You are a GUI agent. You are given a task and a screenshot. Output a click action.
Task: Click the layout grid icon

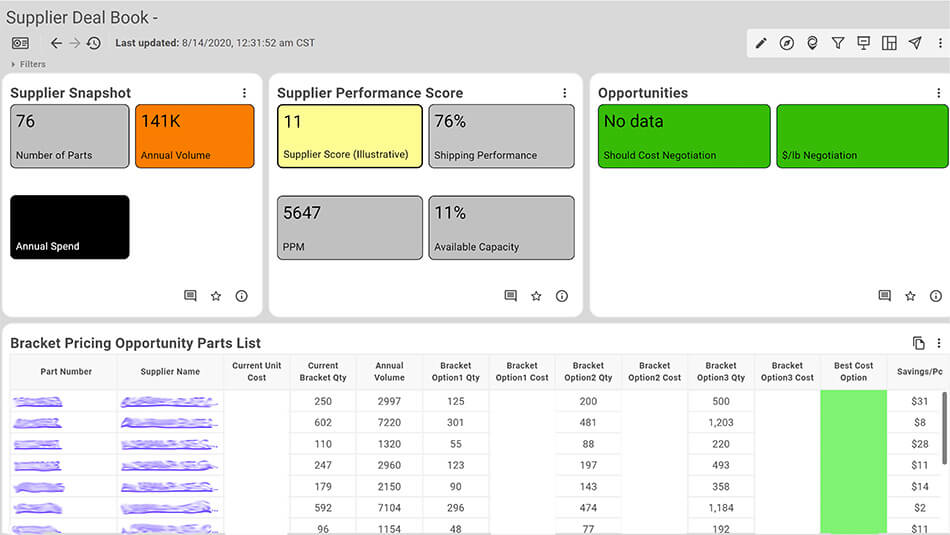(x=889, y=43)
